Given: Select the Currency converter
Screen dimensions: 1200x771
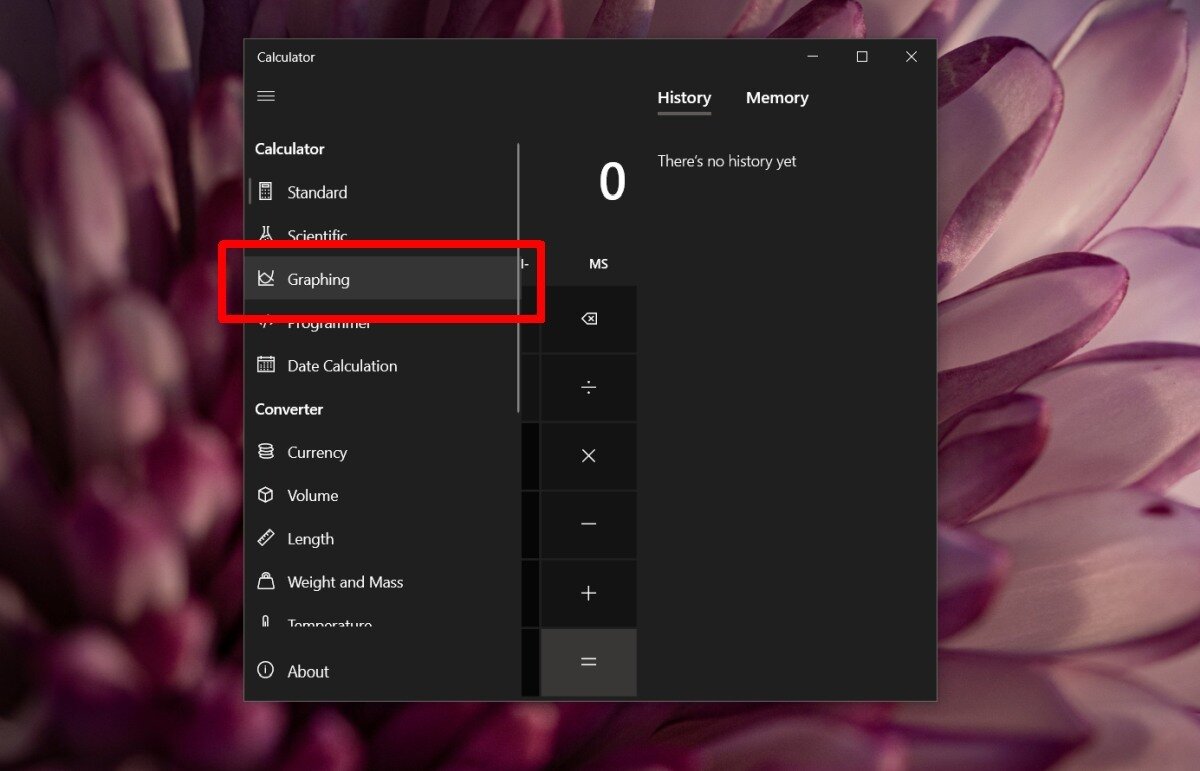Looking at the screenshot, I should point(316,452).
